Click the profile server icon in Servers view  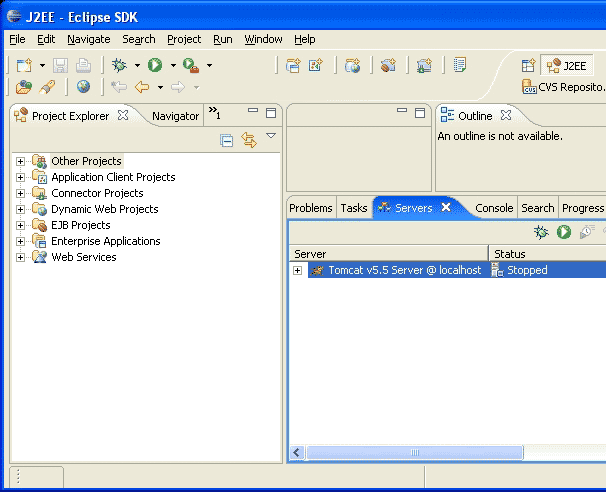point(587,232)
